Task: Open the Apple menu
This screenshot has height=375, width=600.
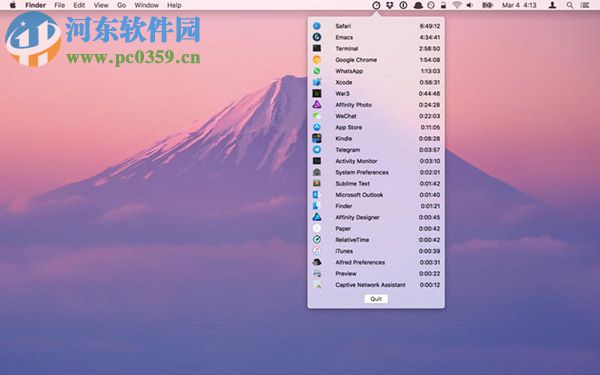Action: tap(13, 5)
